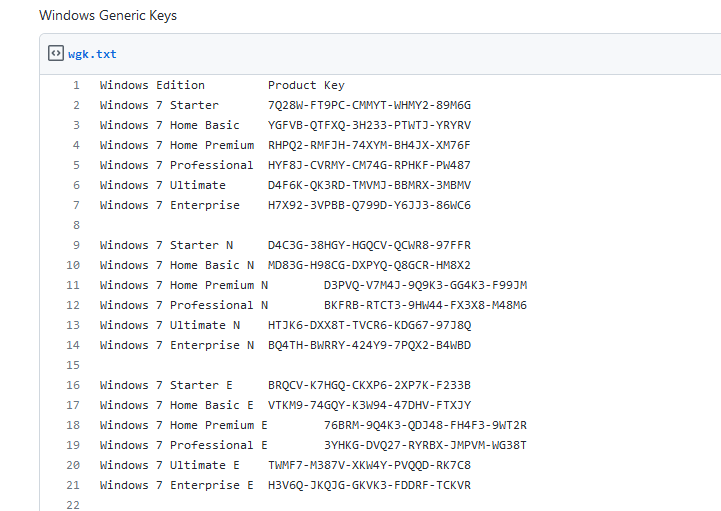Click key D3PVQ-V7M4J-9Q9K3-GG4K3-F99JM
The image size is (721, 511).
pyautogui.click(x=425, y=285)
